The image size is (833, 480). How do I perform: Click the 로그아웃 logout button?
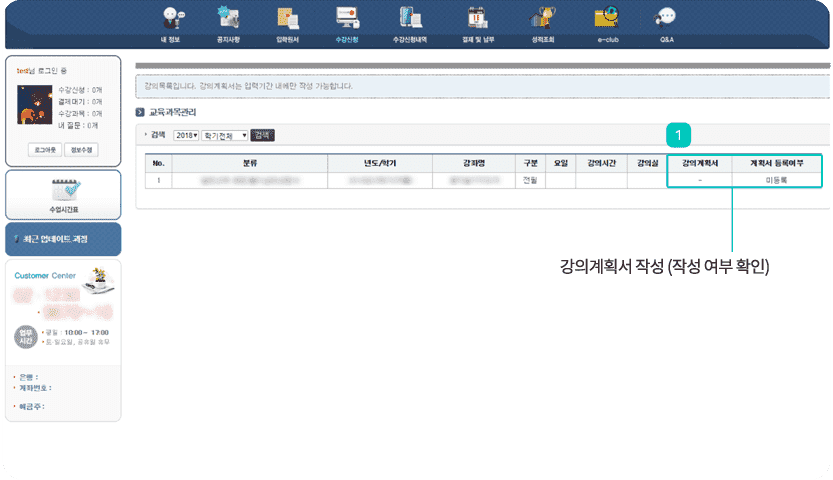tap(44, 148)
